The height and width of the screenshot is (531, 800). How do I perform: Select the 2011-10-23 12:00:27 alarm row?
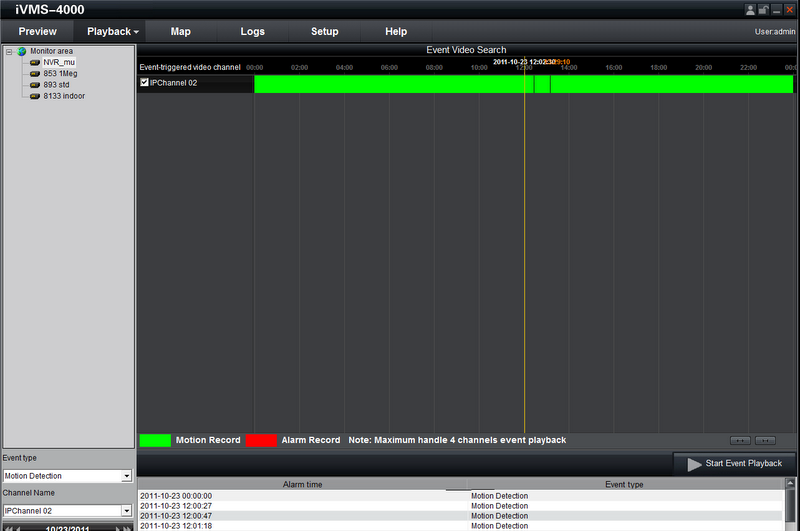click(460, 506)
